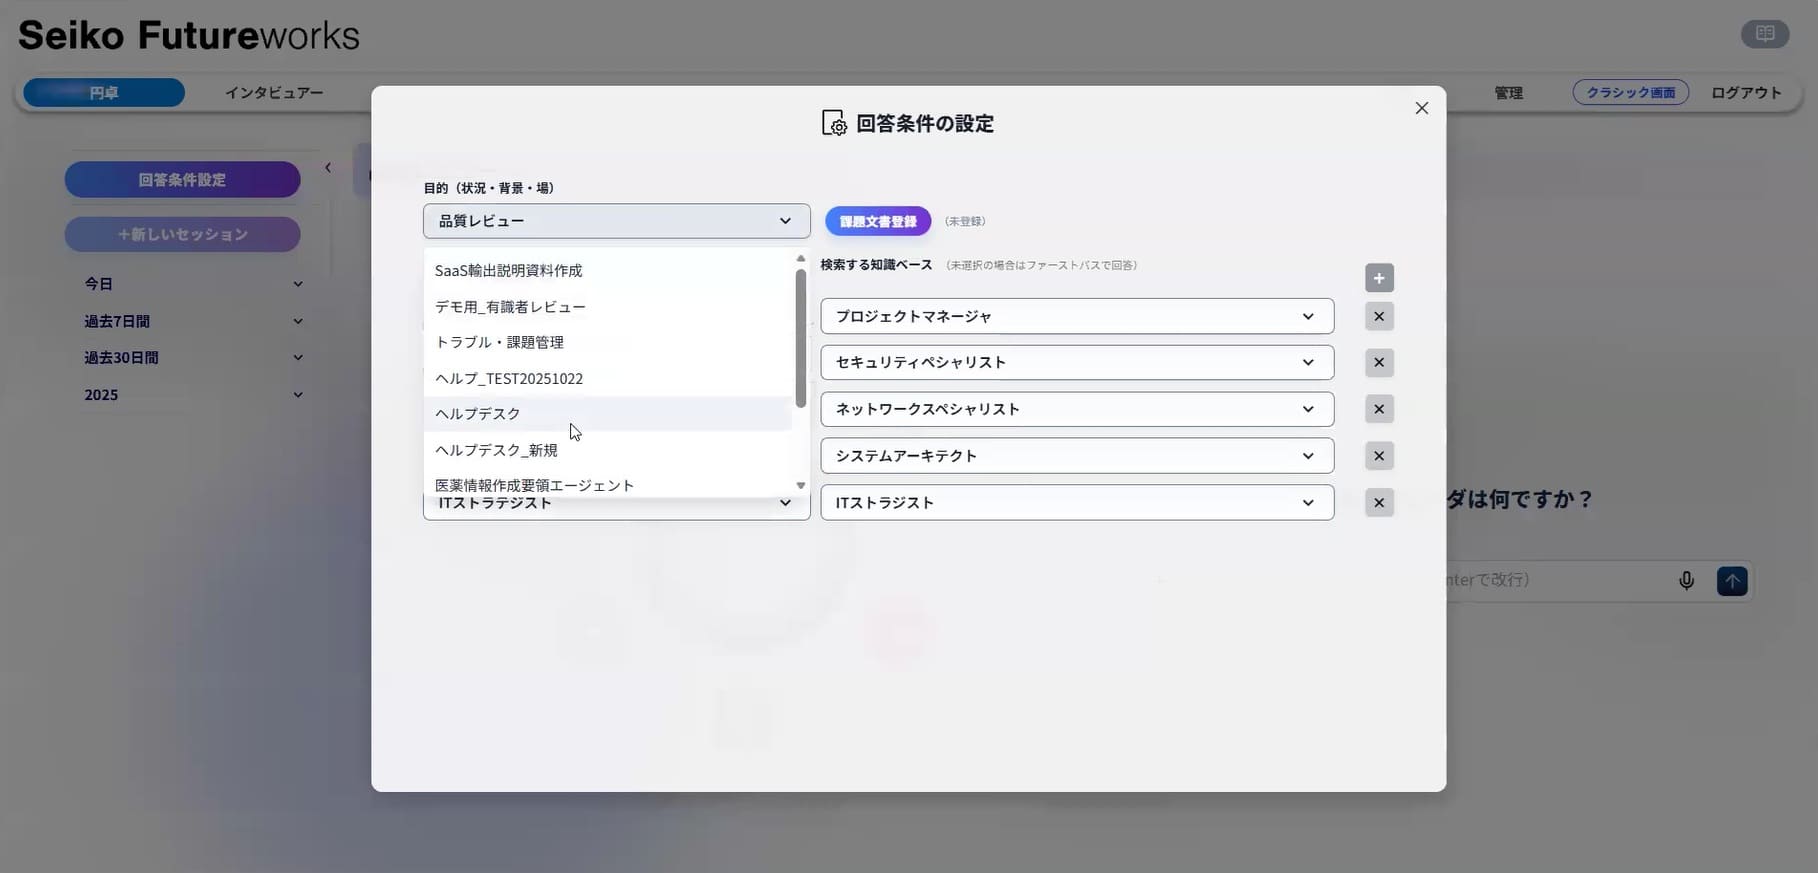Image resolution: width=1818 pixels, height=873 pixels.
Task: Expand the プロジェクトマネージャ dropdown
Action: point(1076,317)
